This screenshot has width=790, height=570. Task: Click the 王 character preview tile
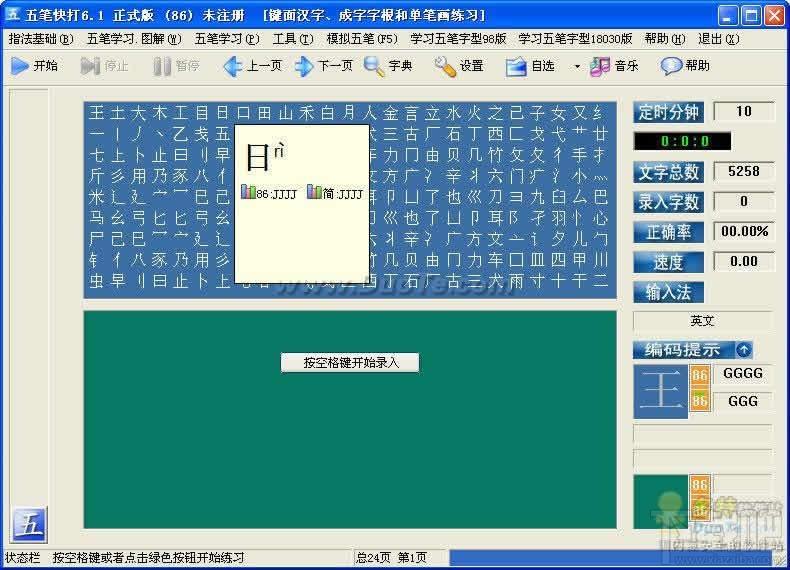(x=660, y=390)
